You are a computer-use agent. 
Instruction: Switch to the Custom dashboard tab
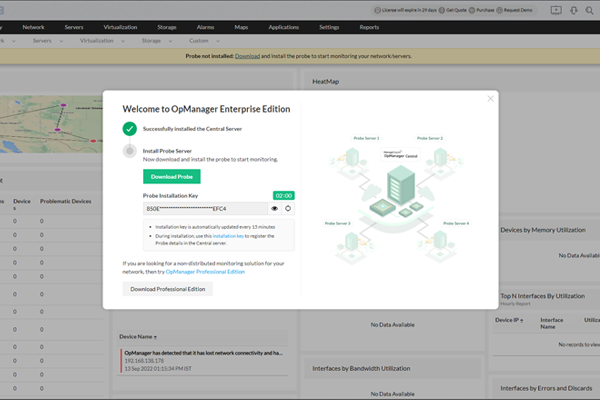coord(199,41)
